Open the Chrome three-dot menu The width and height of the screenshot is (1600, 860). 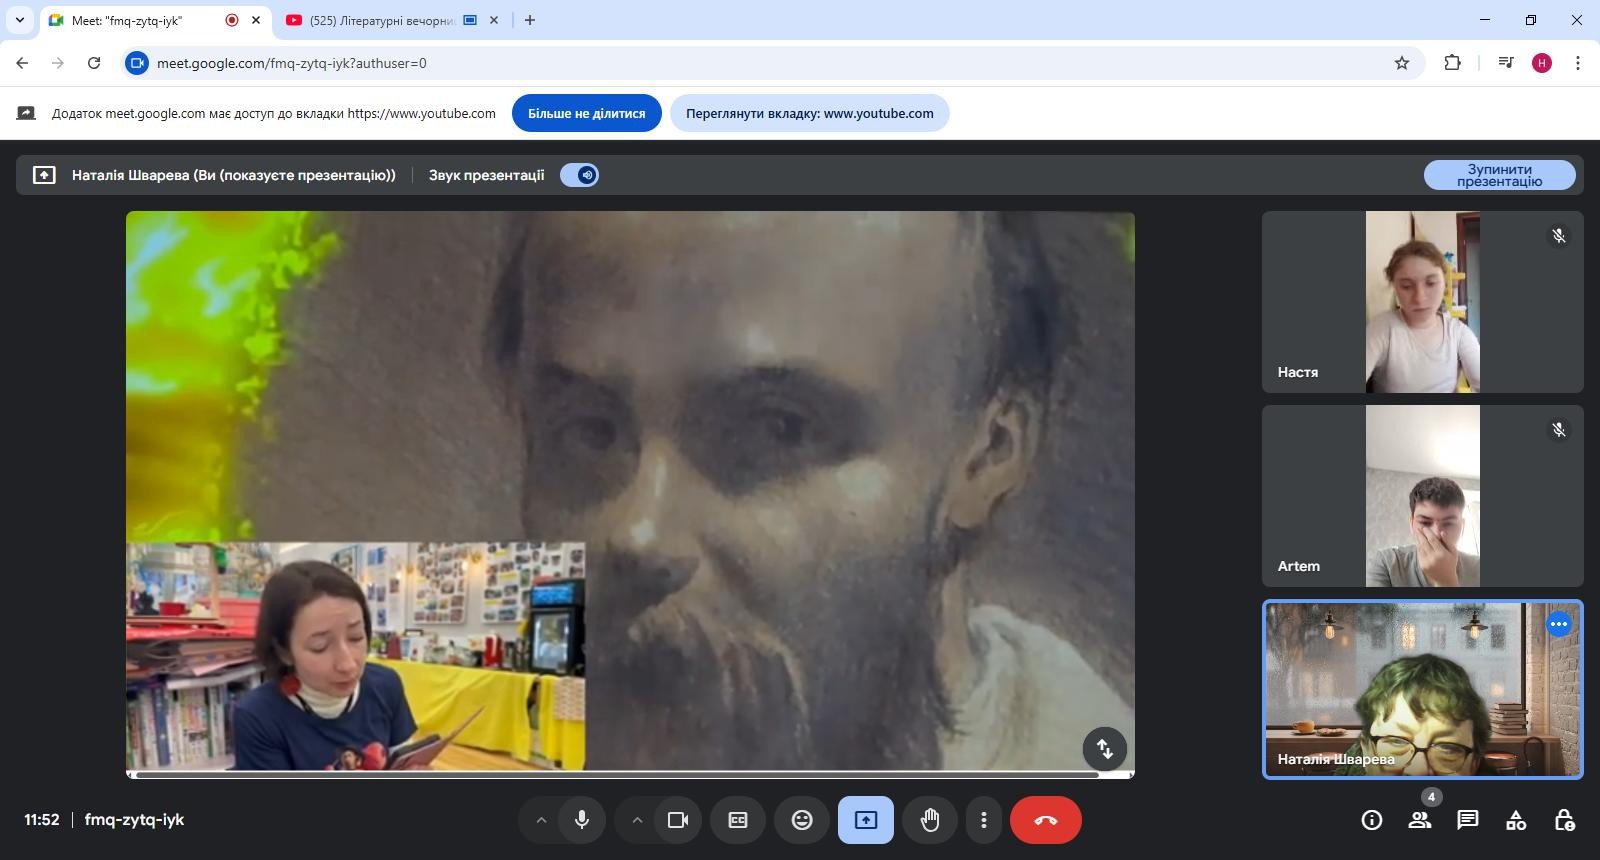[1578, 63]
